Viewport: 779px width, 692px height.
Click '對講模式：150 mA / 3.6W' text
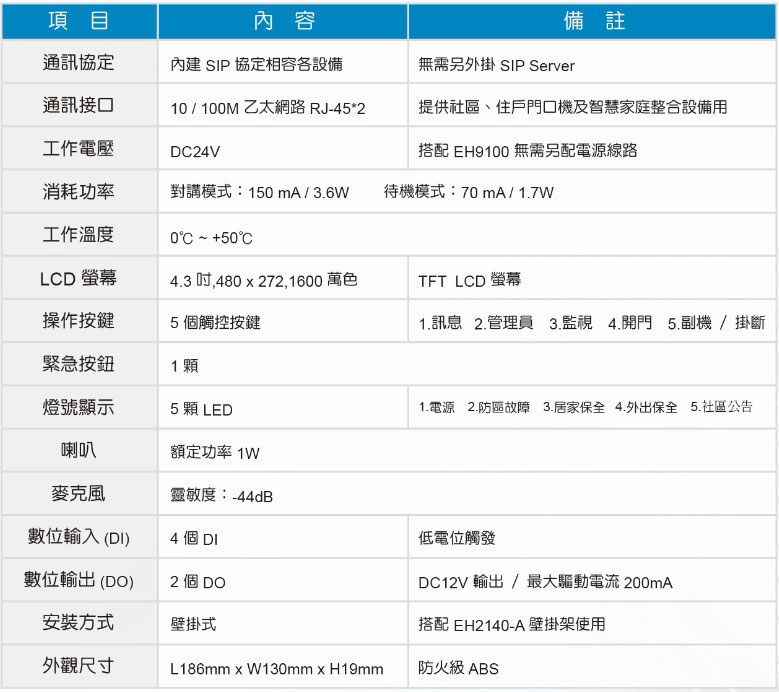(x=259, y=192)
